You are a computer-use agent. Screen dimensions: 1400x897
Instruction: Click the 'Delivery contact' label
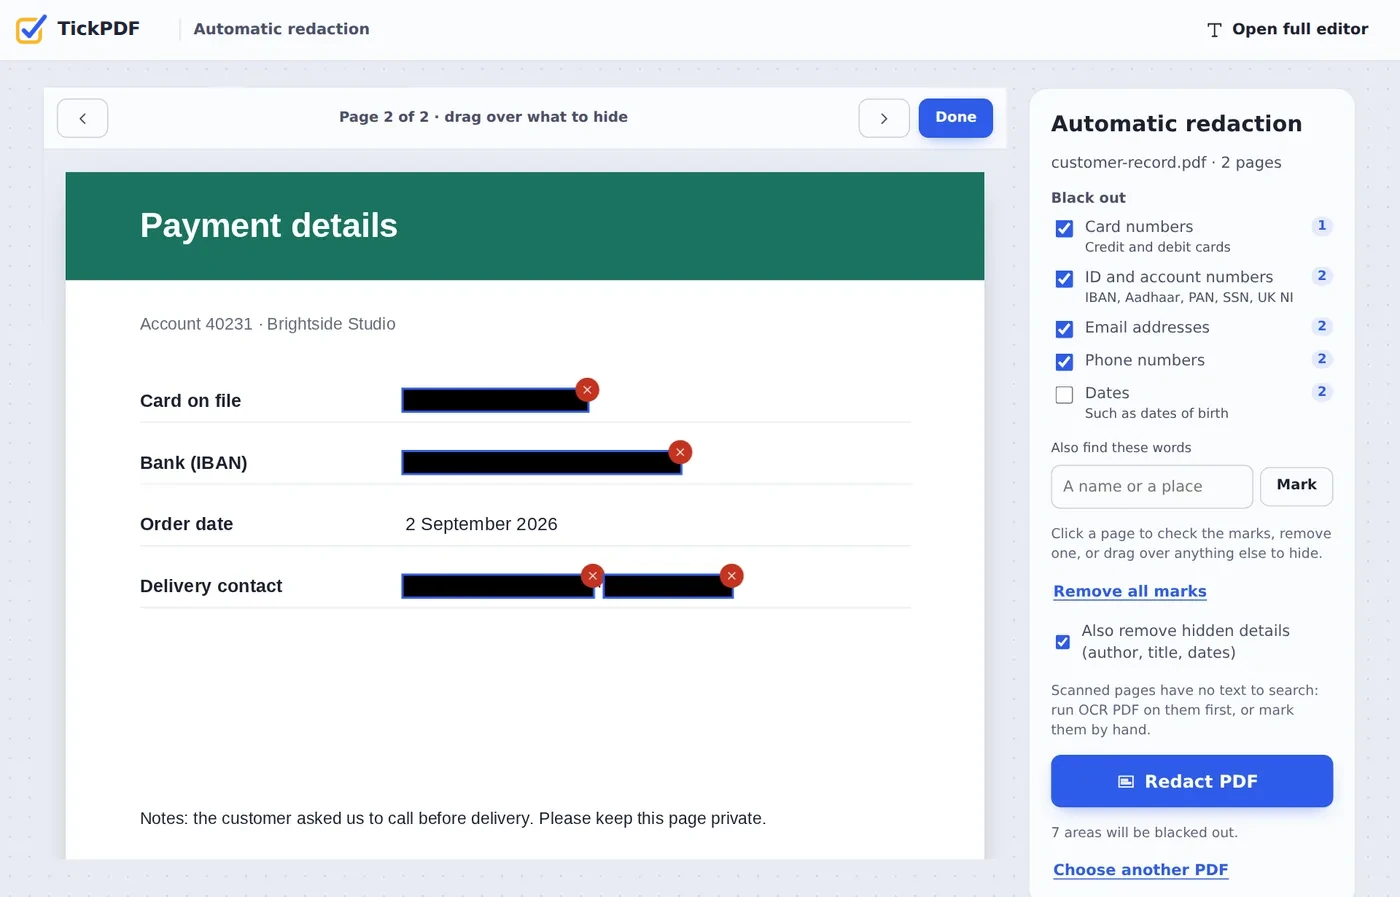(x=211, y=586)
